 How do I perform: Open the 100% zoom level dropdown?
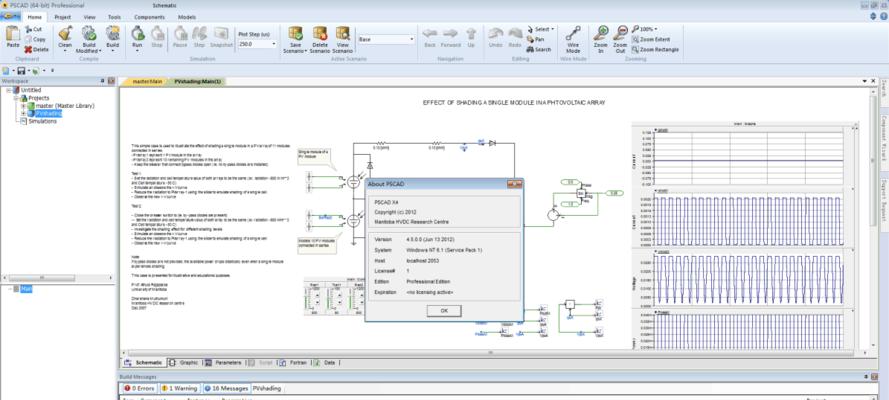(655, 29)
